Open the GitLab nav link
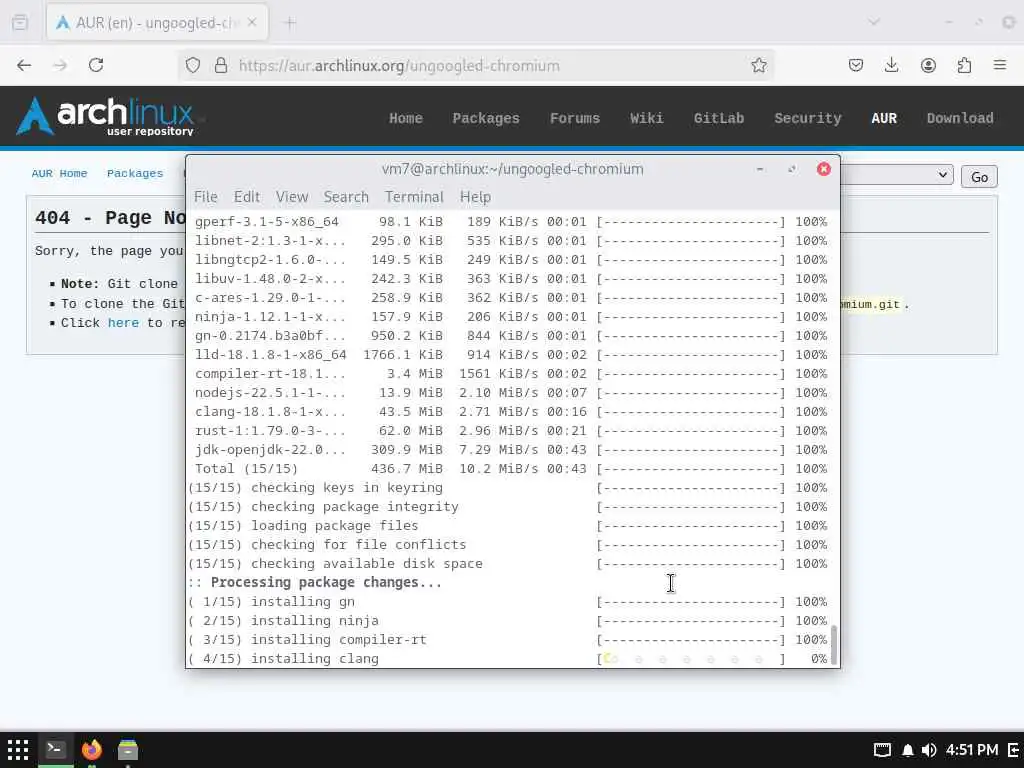The height and width of the screenshot is (768, 1024). (718, 118)
